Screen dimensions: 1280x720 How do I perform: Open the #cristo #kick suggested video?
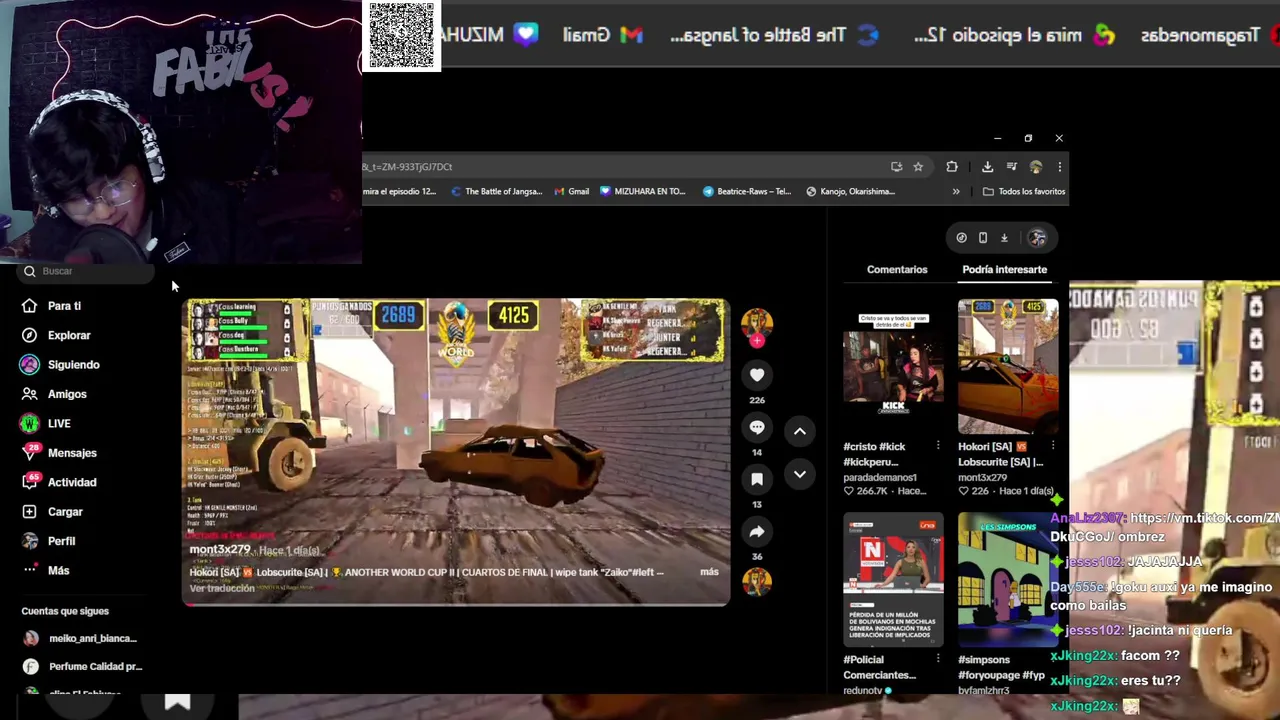[893, 366]
